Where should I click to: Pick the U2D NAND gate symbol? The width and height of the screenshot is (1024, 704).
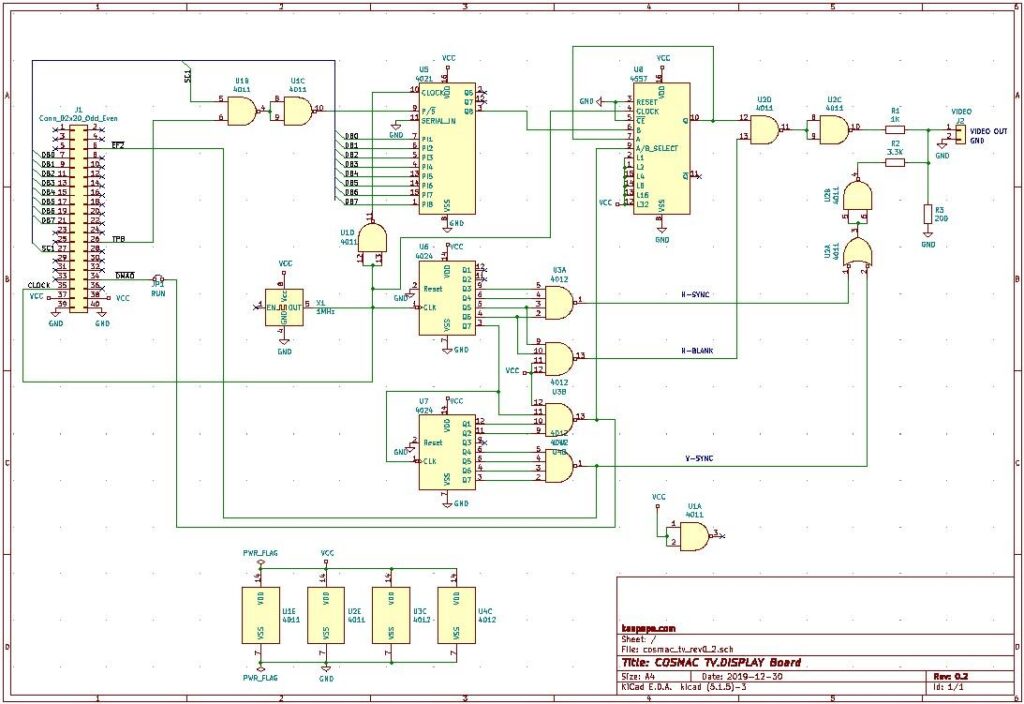point(765,128)
